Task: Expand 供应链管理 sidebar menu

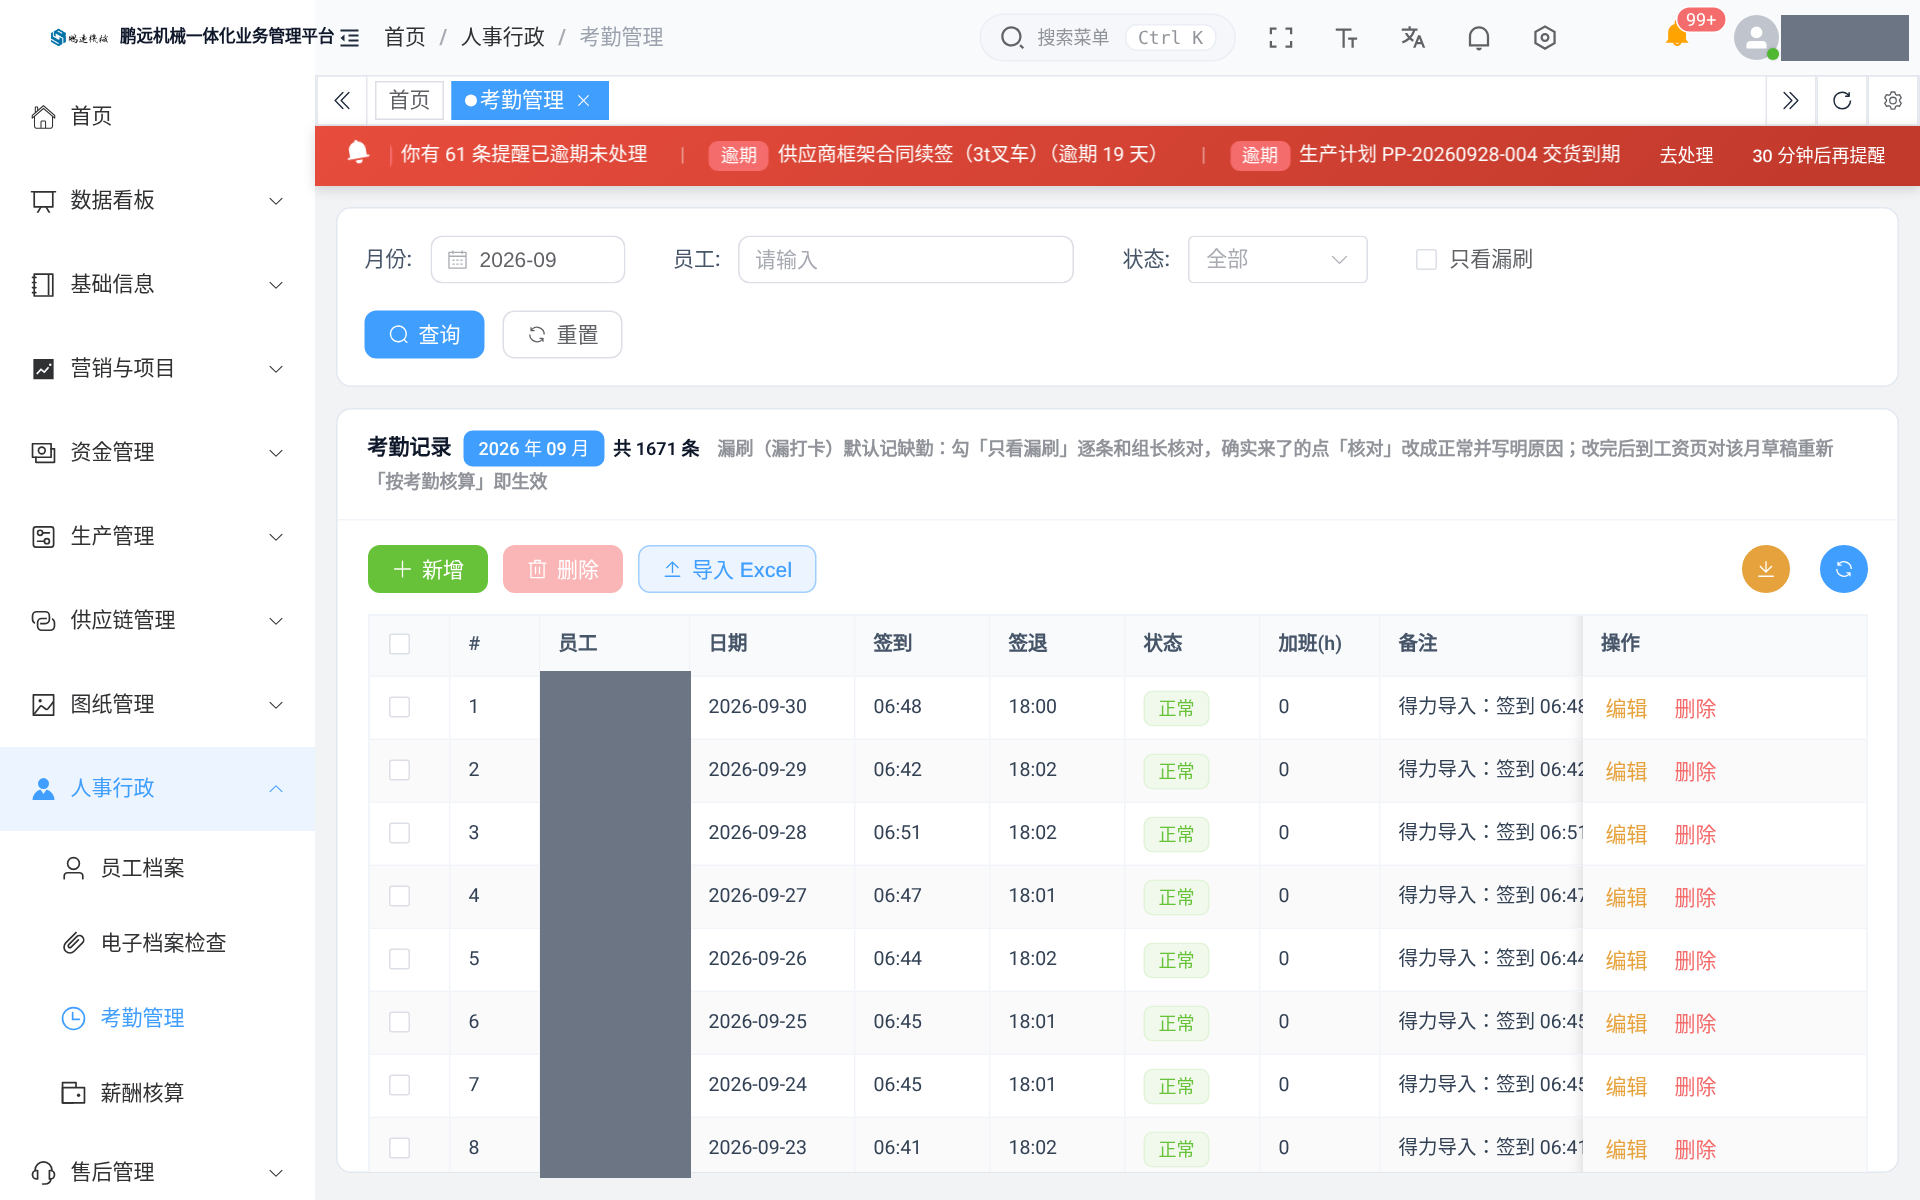Action: pyautogui.click(x=157, y=621)
